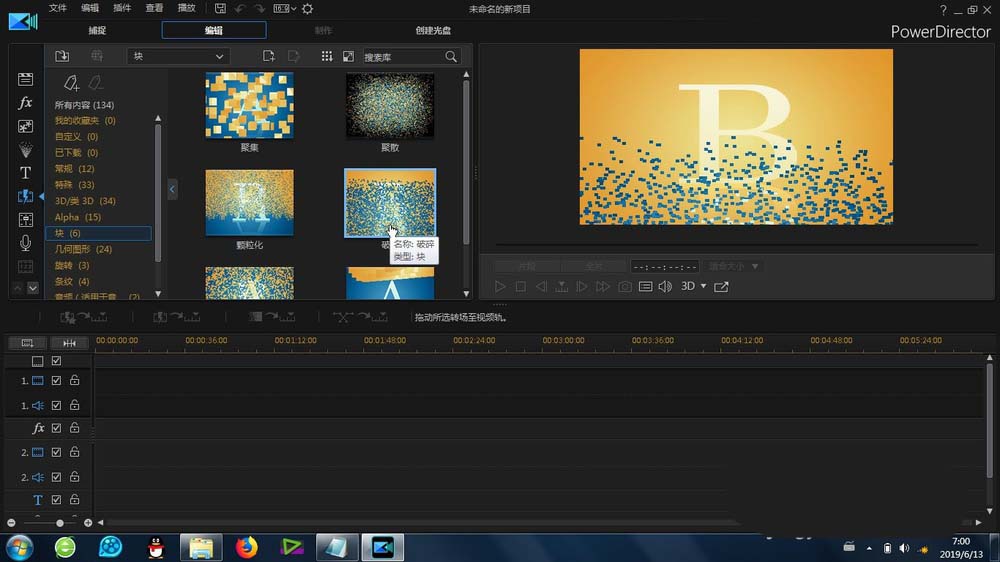Collapse the category panel with left chevron
The width and height of the screenshot is (1000, 562).
tap(172, 188)
